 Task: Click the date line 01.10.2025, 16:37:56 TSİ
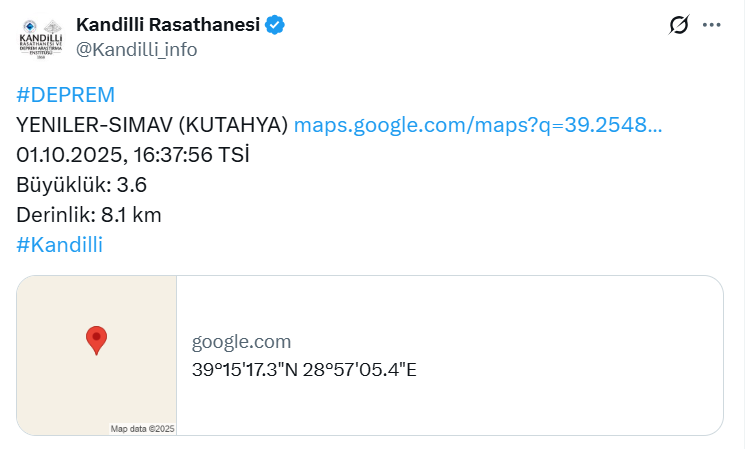pos(133,155)
